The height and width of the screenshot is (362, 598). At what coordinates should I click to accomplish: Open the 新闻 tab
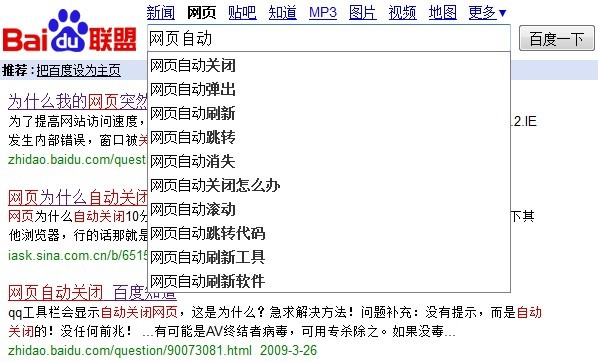click(x=161, y=13)
